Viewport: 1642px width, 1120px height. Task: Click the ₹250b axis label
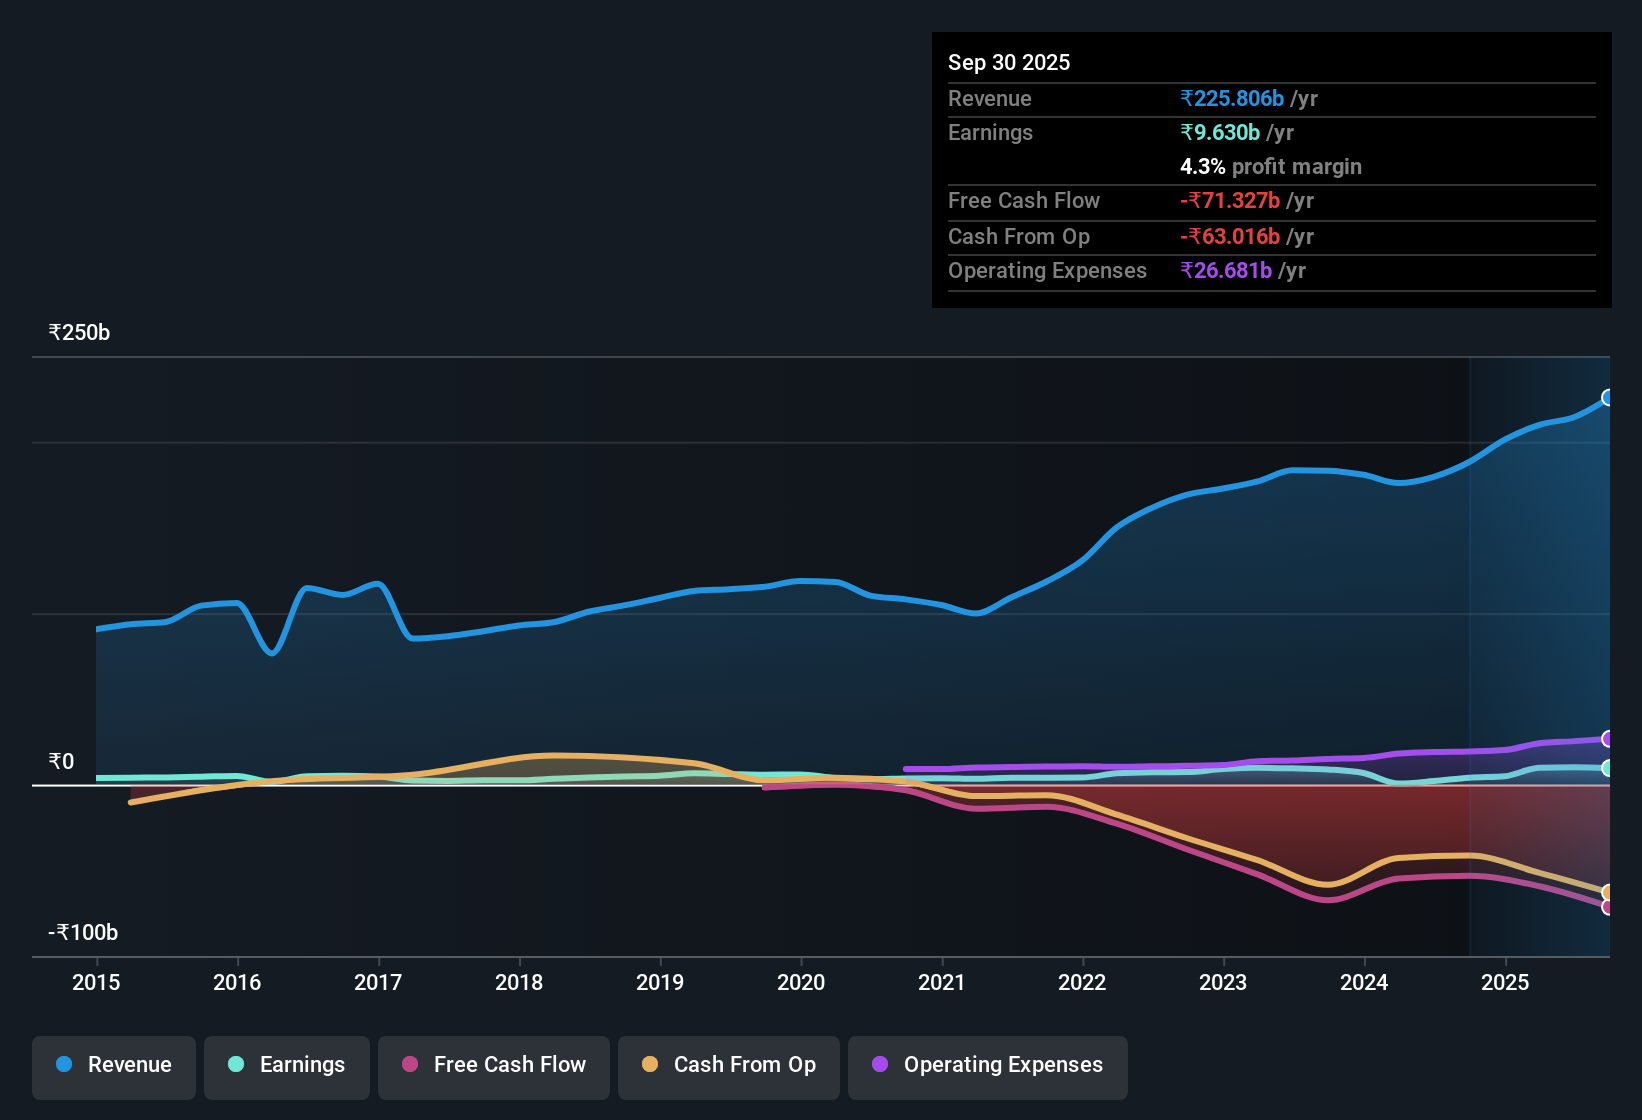point(78,332)
